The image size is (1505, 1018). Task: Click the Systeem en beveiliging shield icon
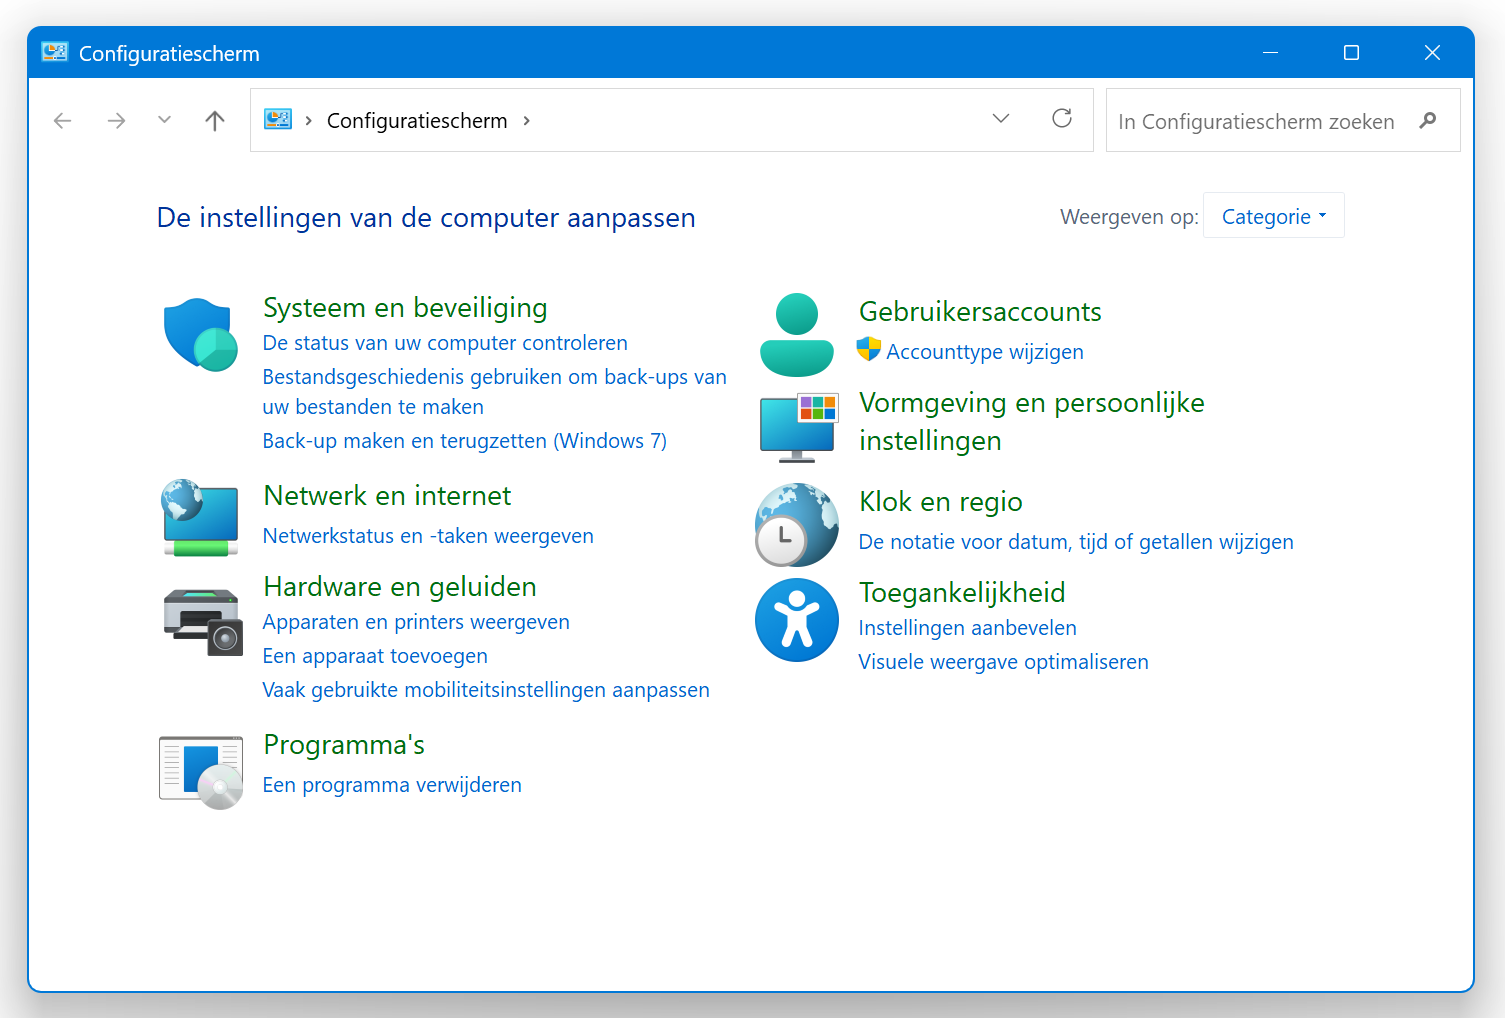pos(200,334)
